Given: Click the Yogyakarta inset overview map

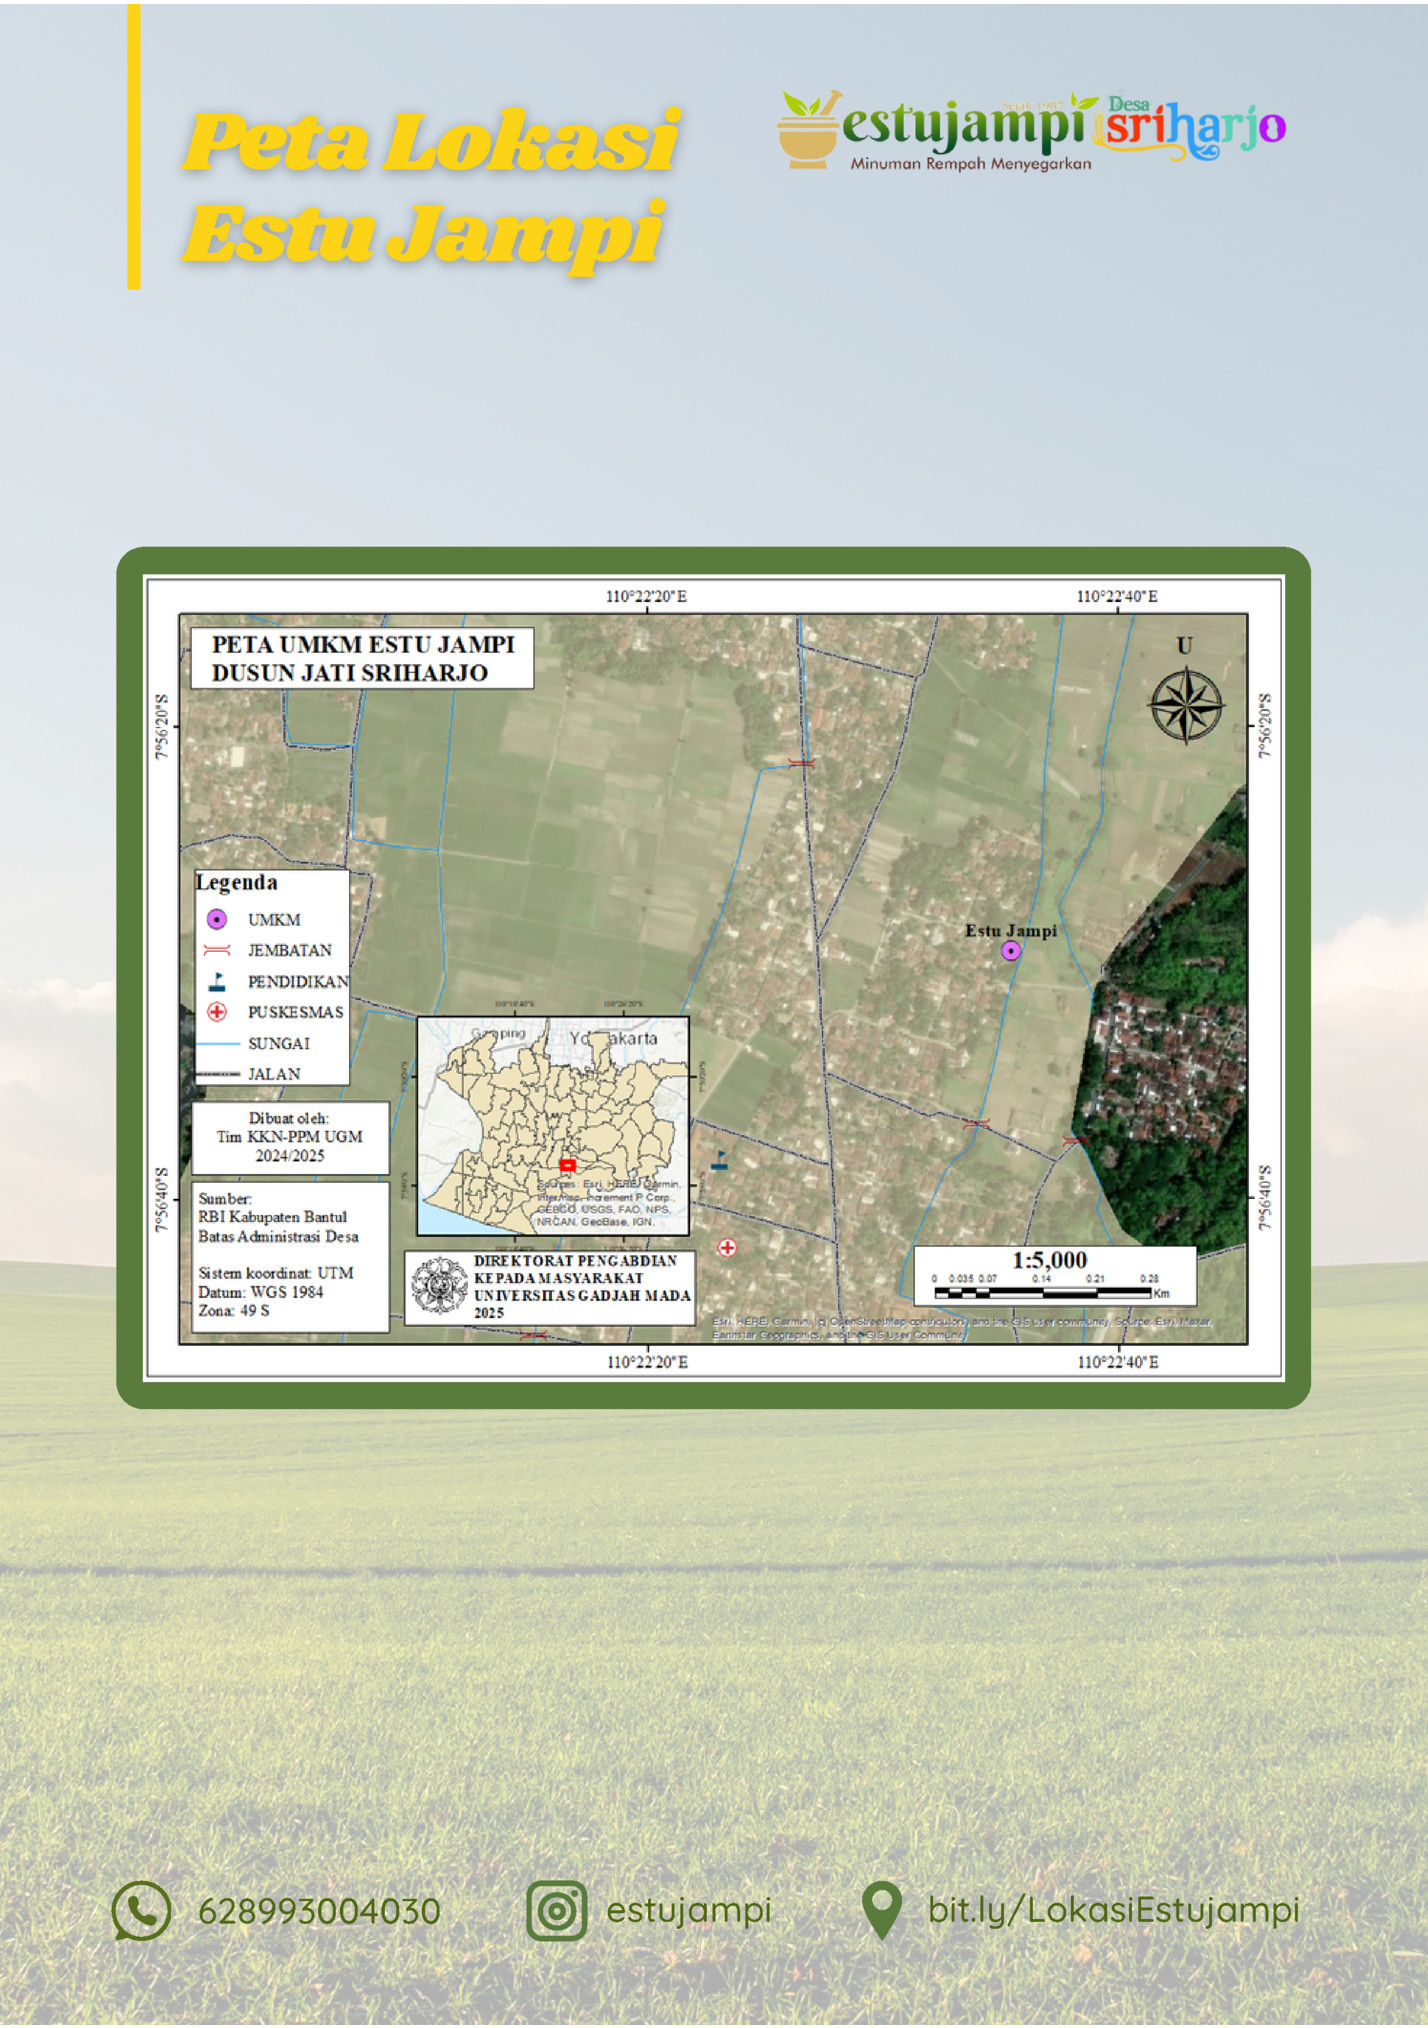Looking at the screenshot, I should click(553, 1125).
